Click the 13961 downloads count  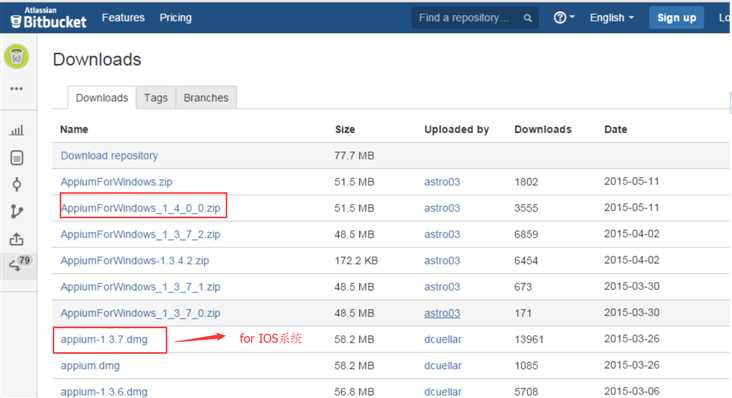pyautogui.click(x=529, y=339)
